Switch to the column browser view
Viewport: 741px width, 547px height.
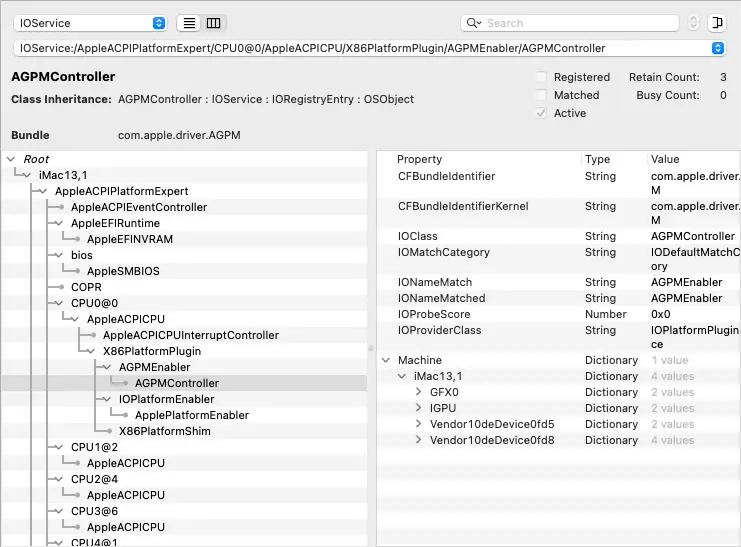[x=214, y=23]
